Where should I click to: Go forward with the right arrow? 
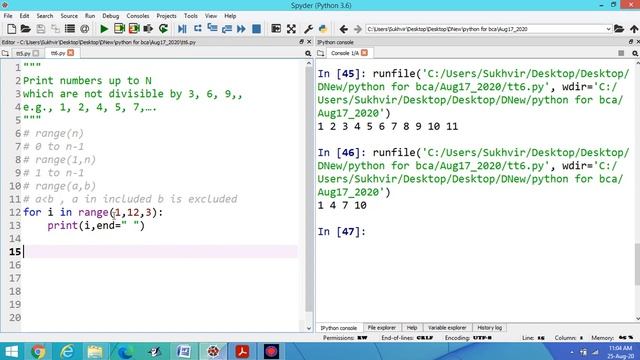click(x=358, y=29)
